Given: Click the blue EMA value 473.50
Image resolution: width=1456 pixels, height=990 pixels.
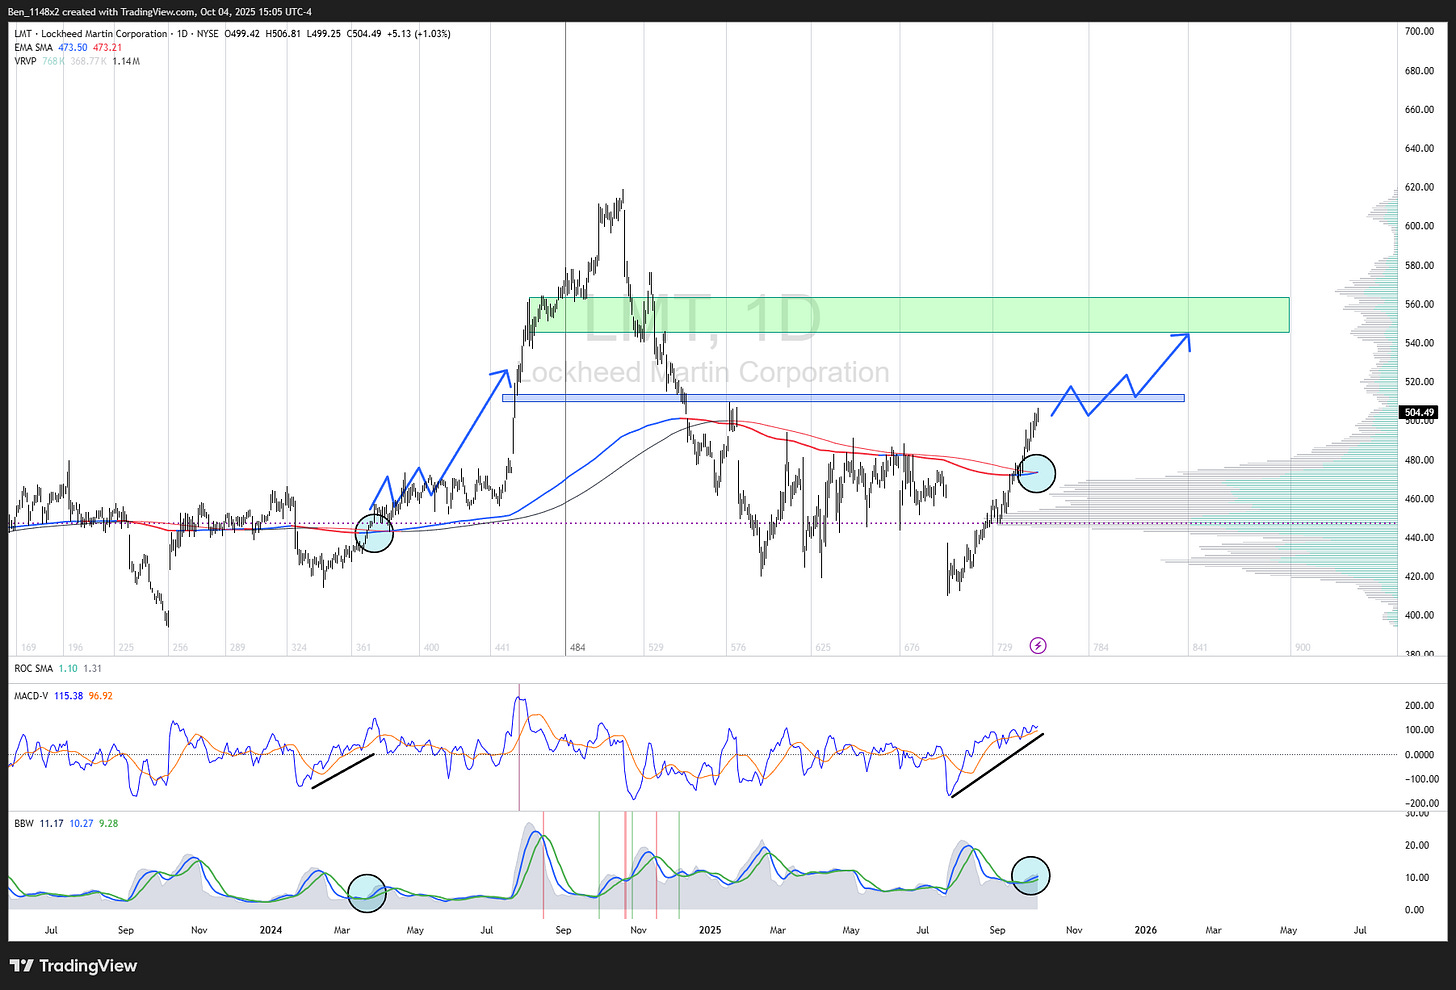Looking at the screenshot, I should (x=73, y=48).
